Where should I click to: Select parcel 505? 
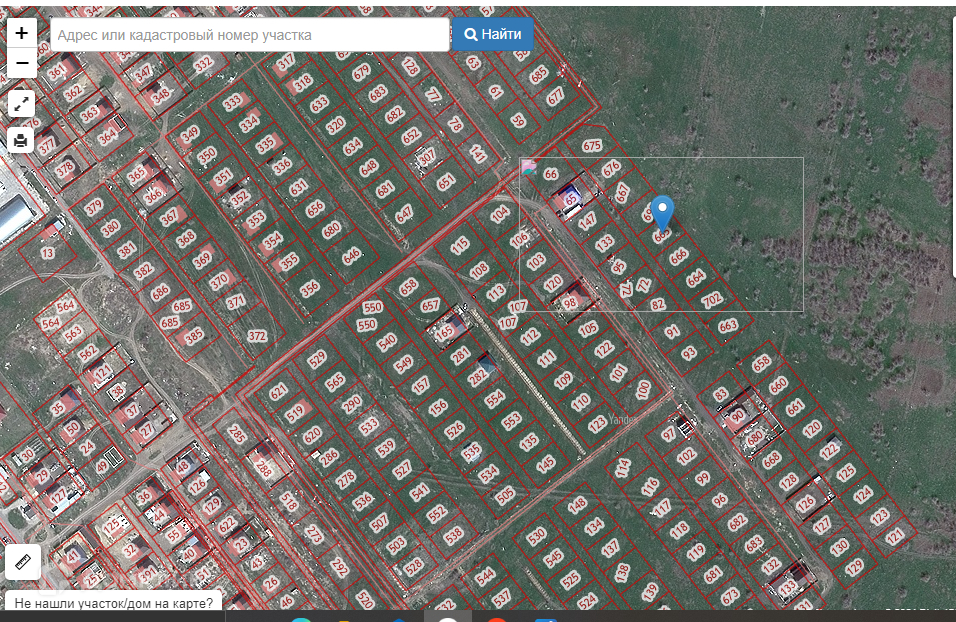click(505, 496)
